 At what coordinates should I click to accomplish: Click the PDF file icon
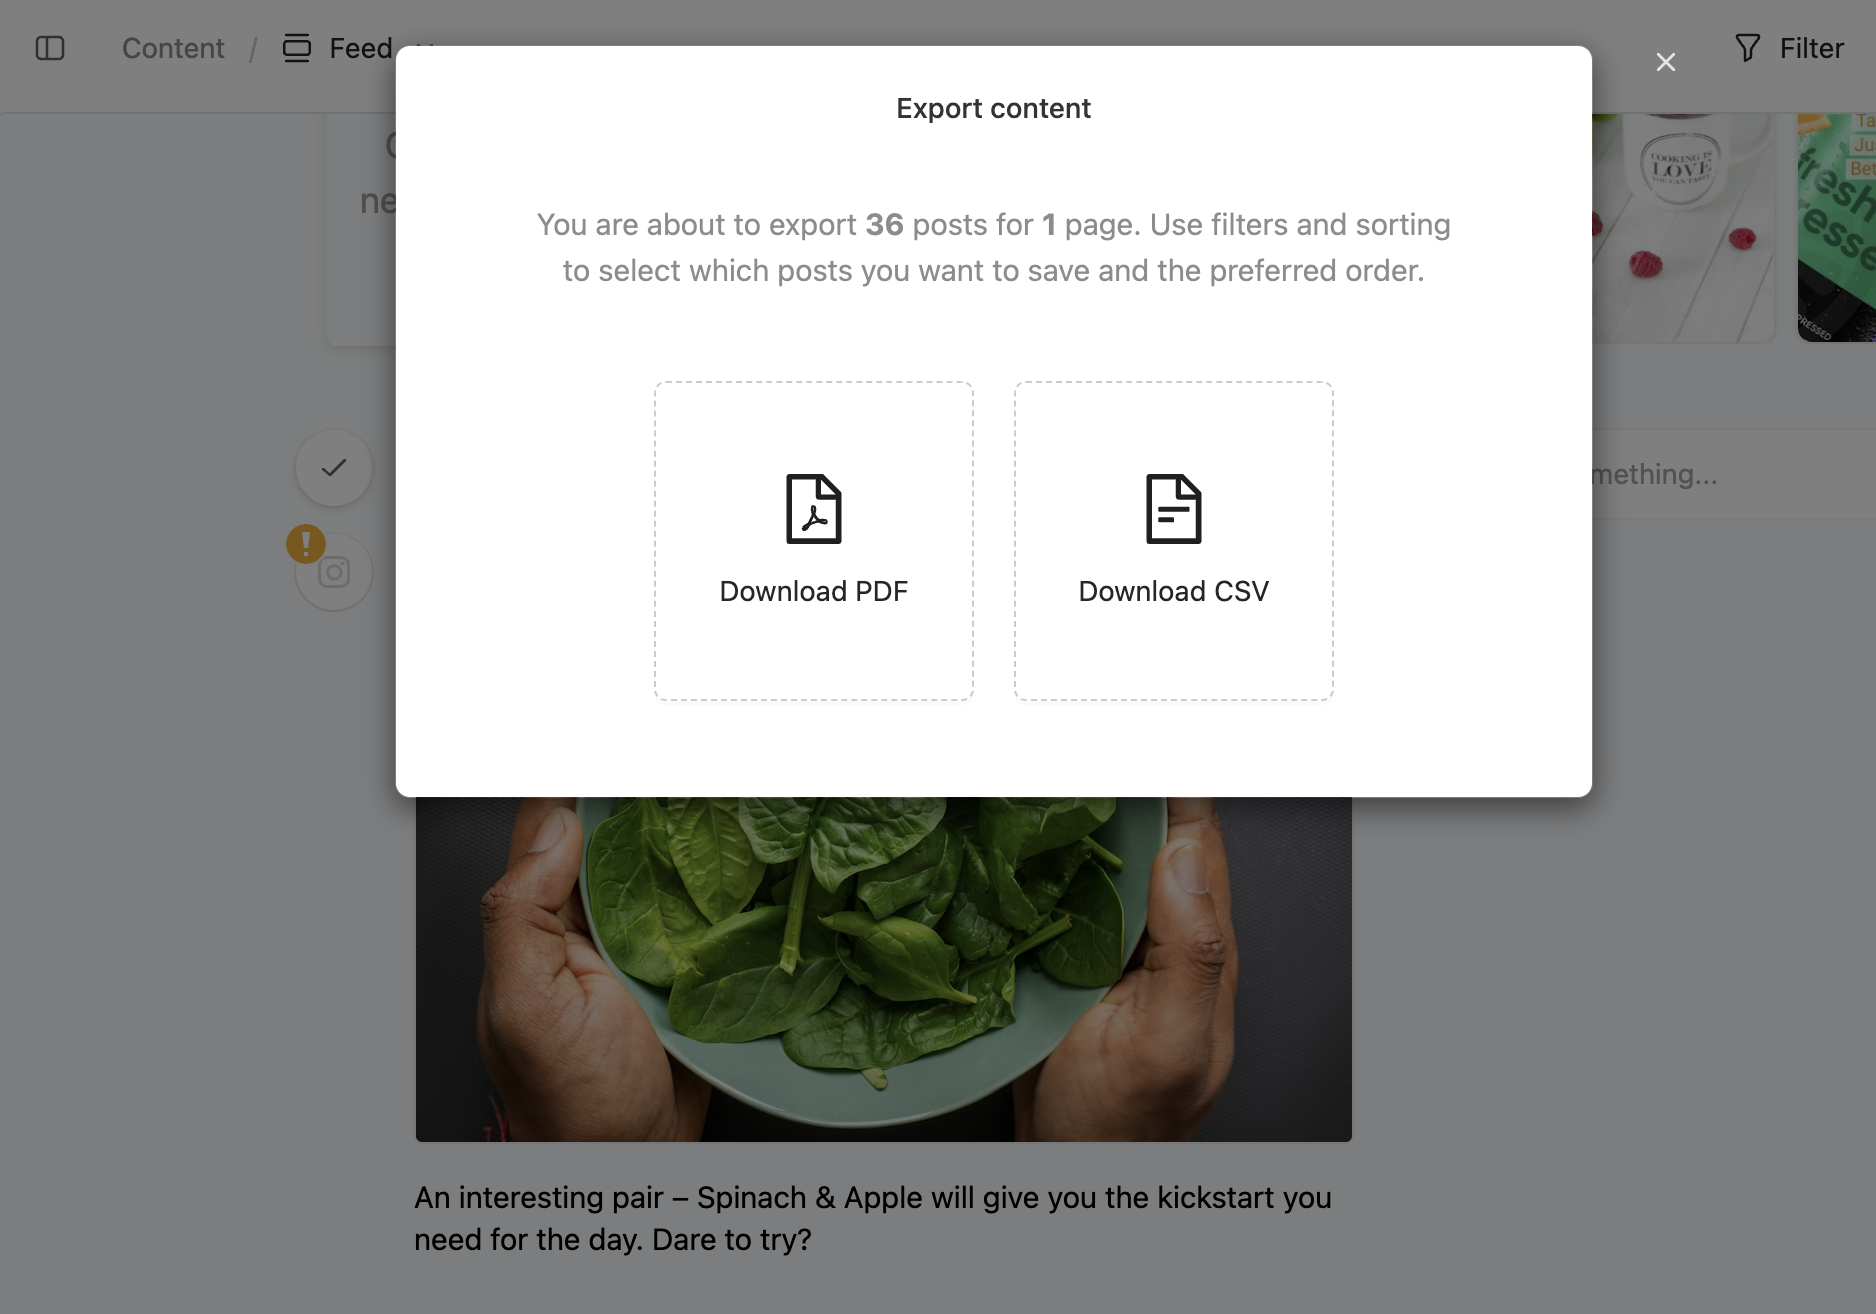(x=813, y=509)
